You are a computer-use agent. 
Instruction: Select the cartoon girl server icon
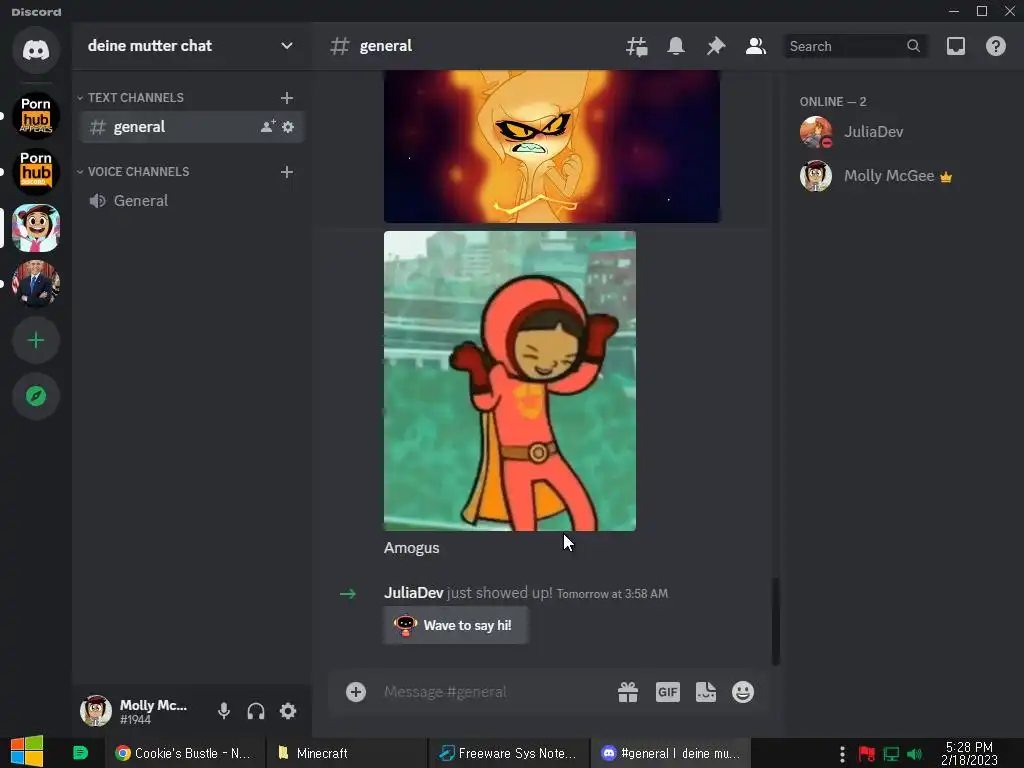tap(36, 228)
